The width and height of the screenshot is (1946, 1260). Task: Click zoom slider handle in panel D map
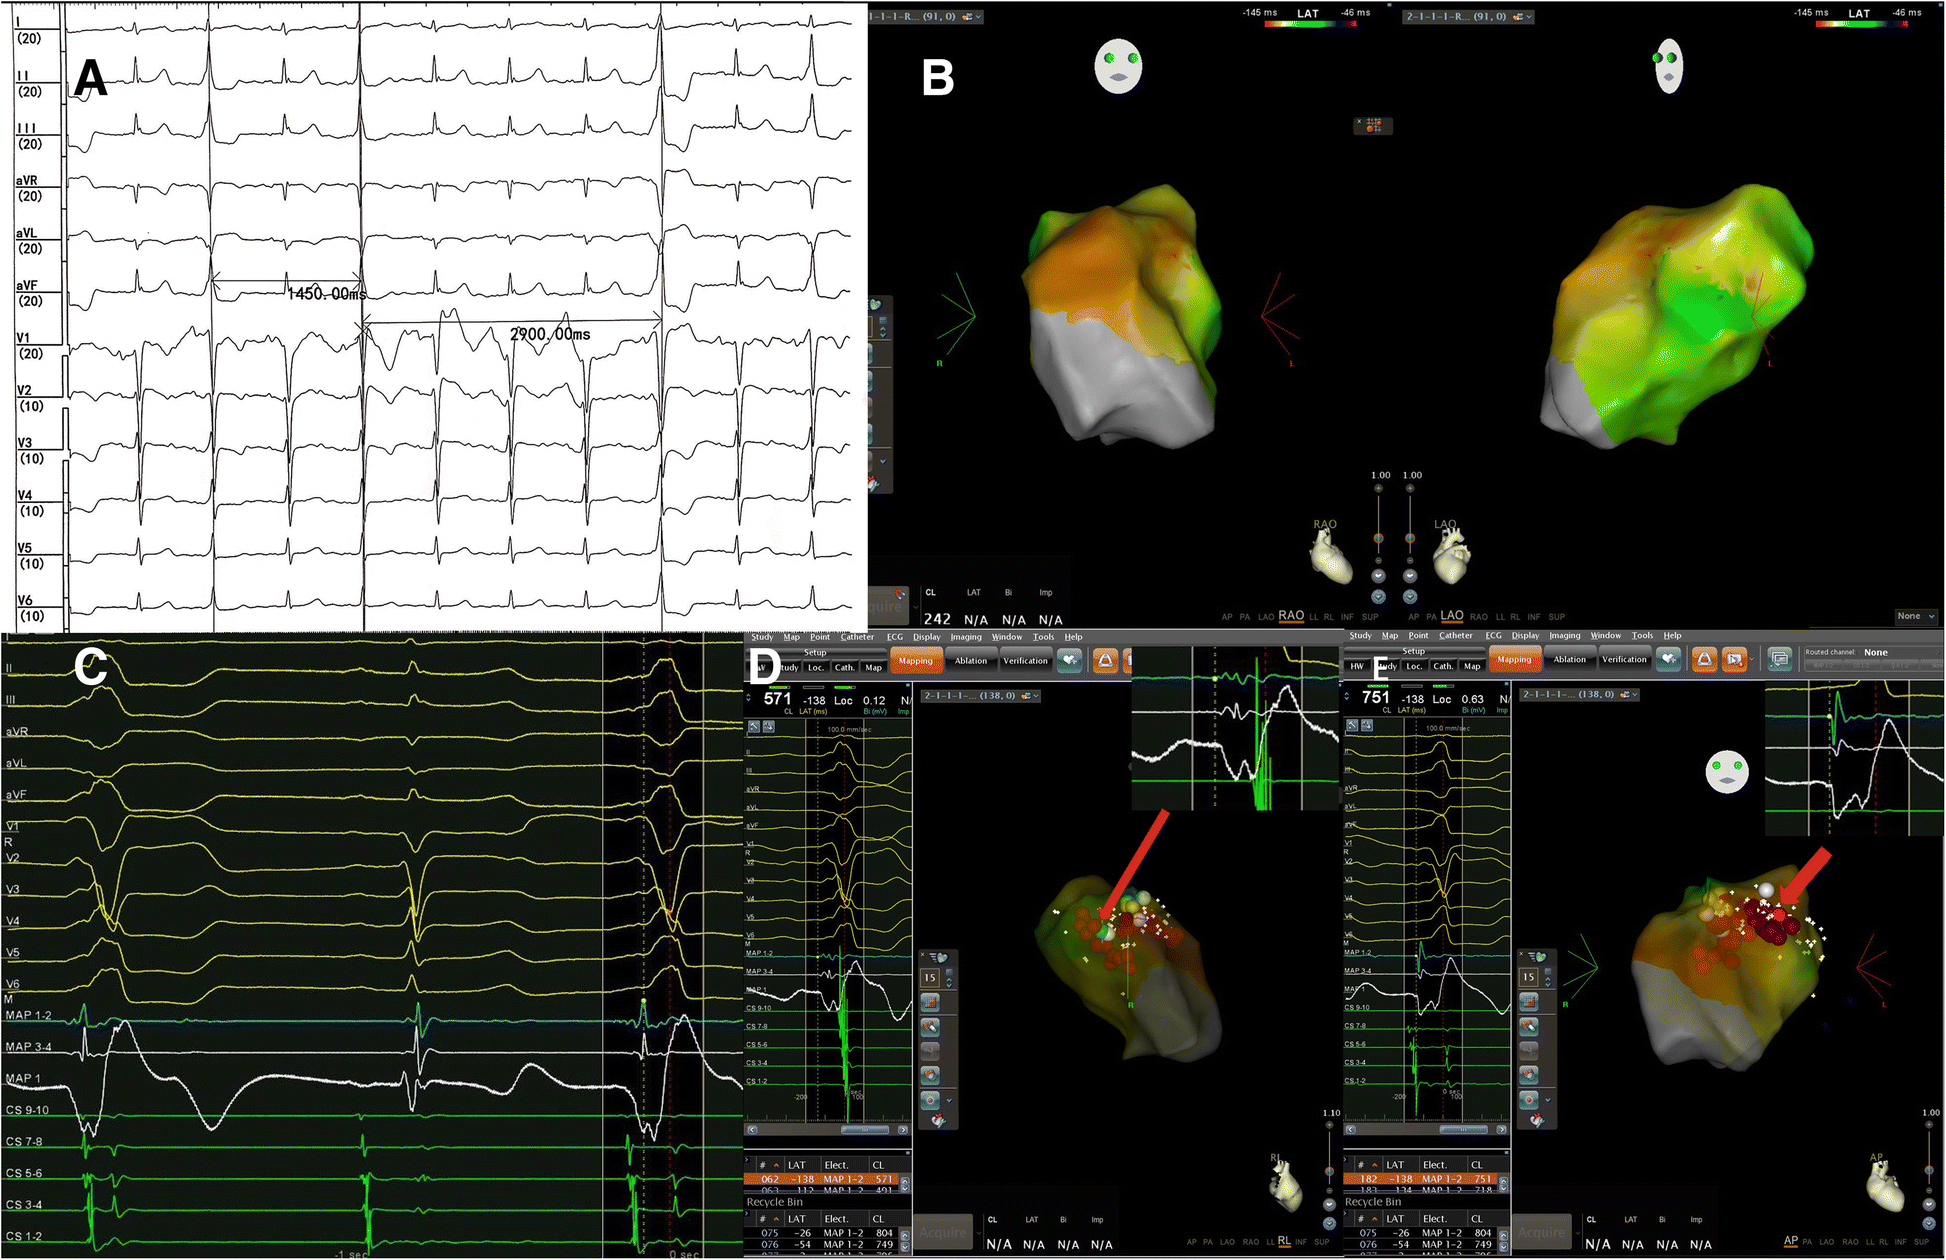tap(1329, 1172)
